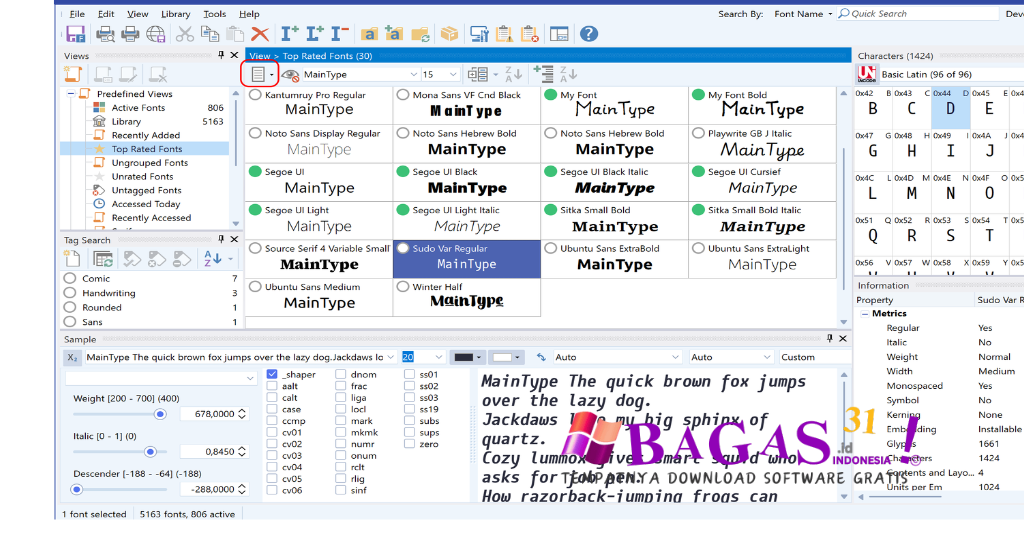Select Untagged Fonts view
Image resolution: width=1024 pixels, height=538 pixels.
pos(146,190)
